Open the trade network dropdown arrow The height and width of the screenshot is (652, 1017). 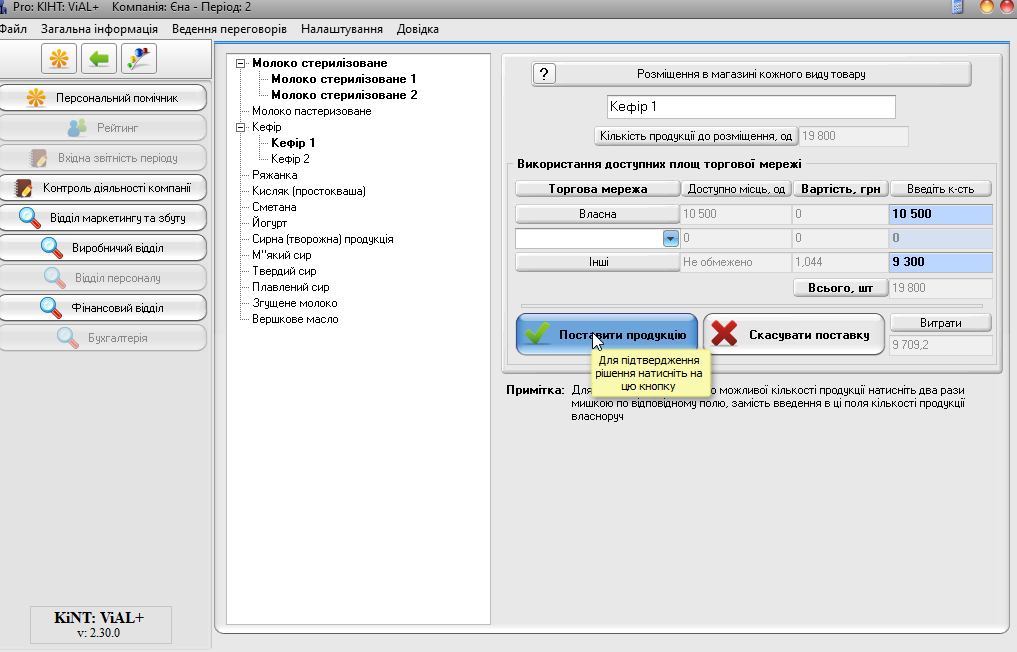click(671, 239)
